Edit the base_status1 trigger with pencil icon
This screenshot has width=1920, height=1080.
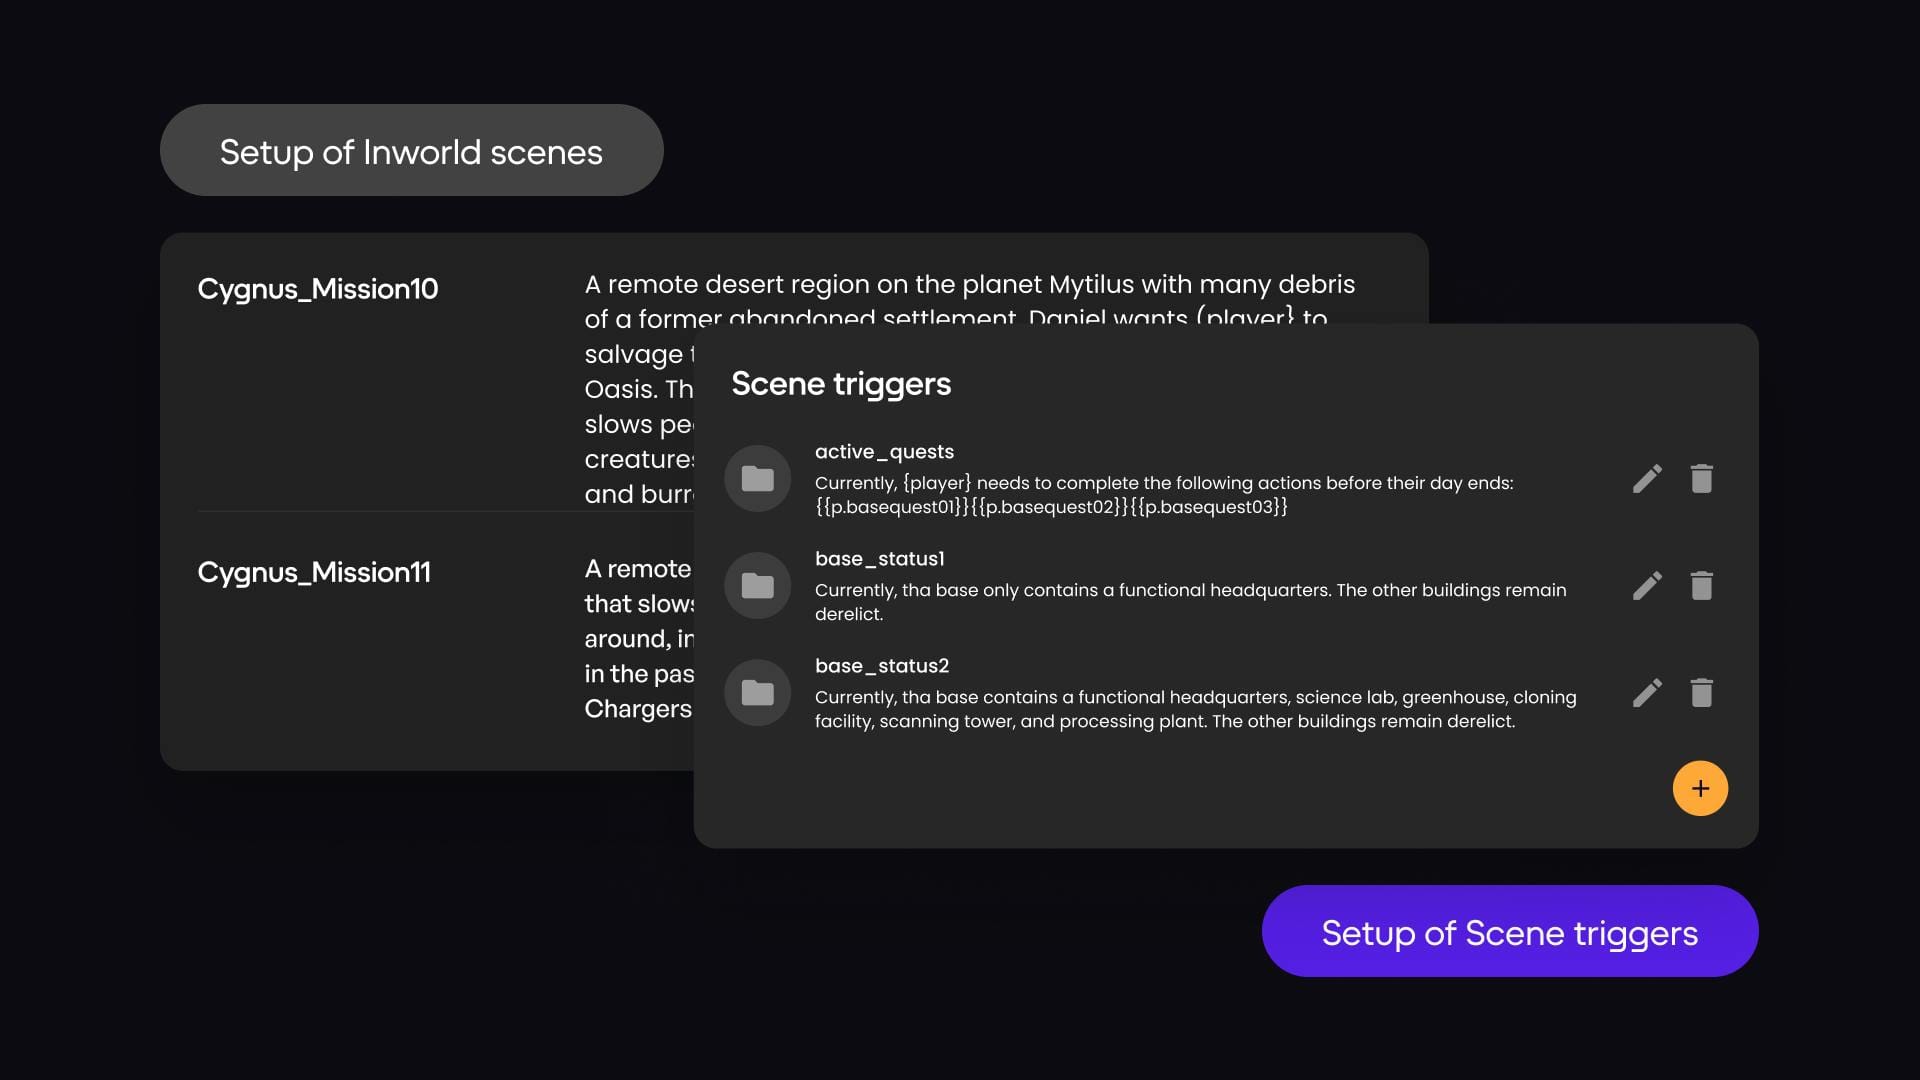[x=1647, y=586]
